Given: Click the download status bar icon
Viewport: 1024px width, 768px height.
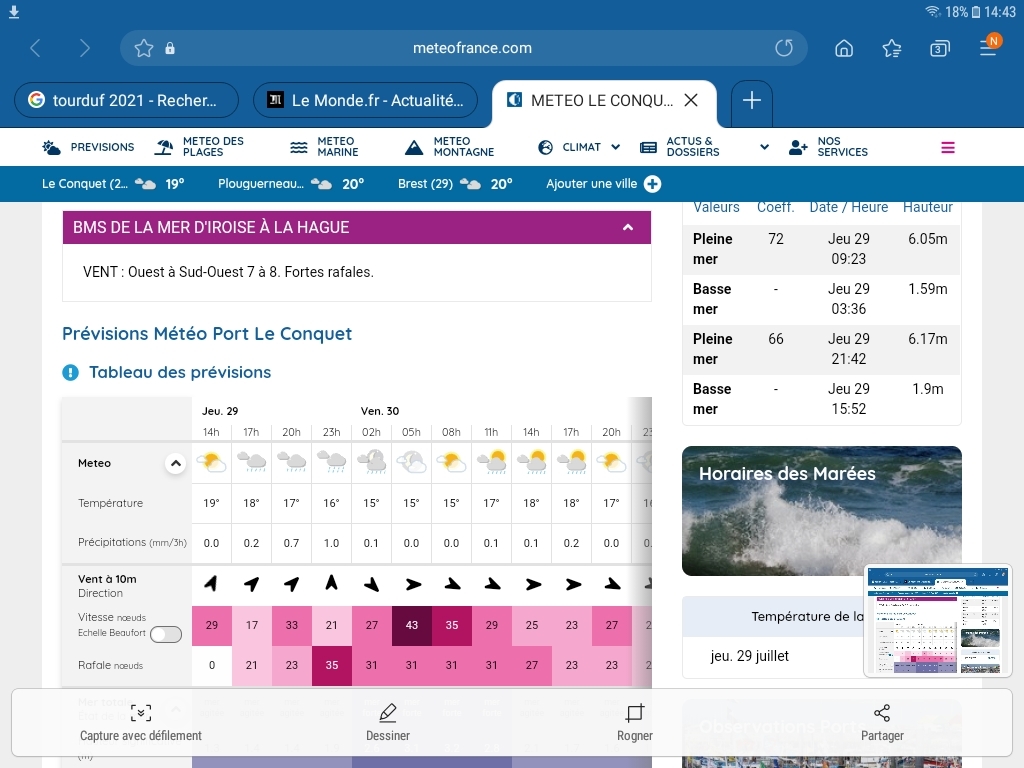Looking at the screenshot, I should coord(14,12).
